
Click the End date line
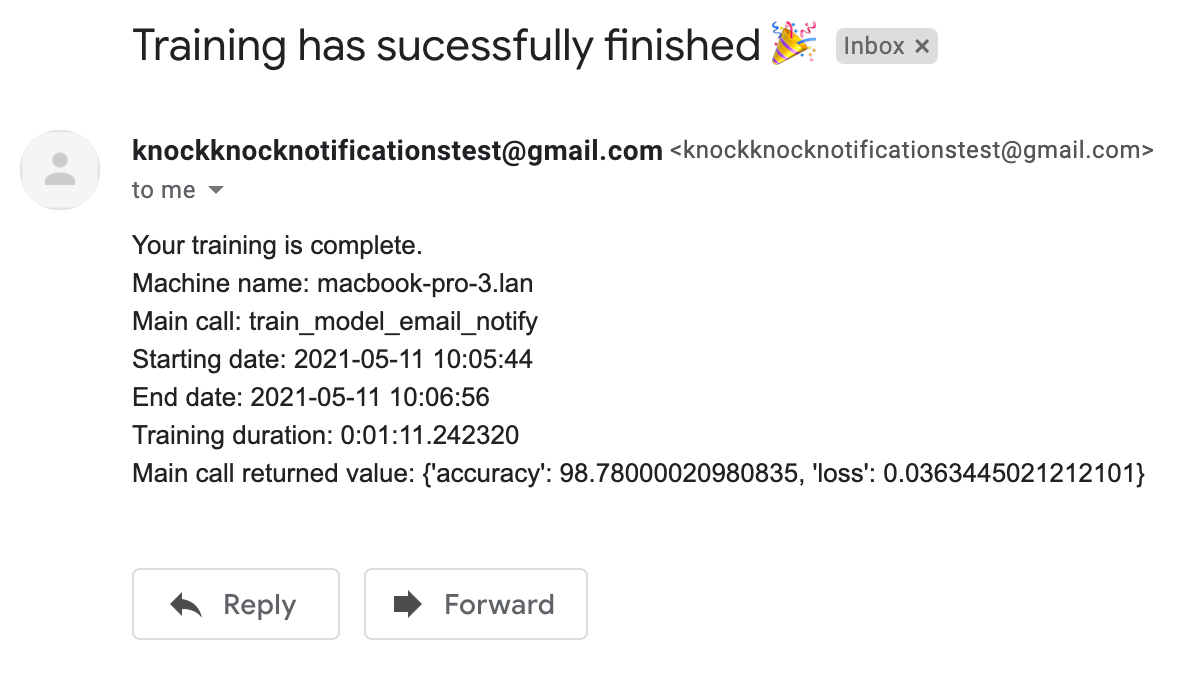(311, 398)
